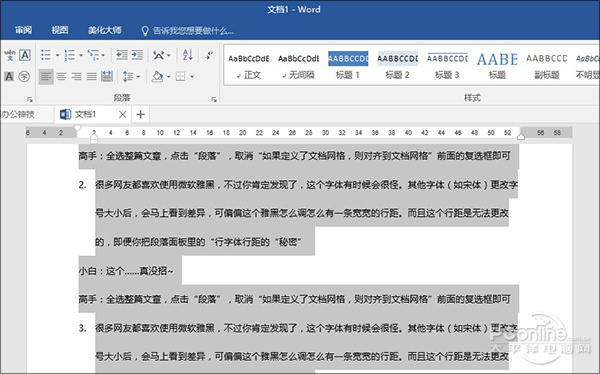Viewport: 600px width, 374px height.
Task: Click the 文档1 - Word title bar text
Action: pos(293,10)
